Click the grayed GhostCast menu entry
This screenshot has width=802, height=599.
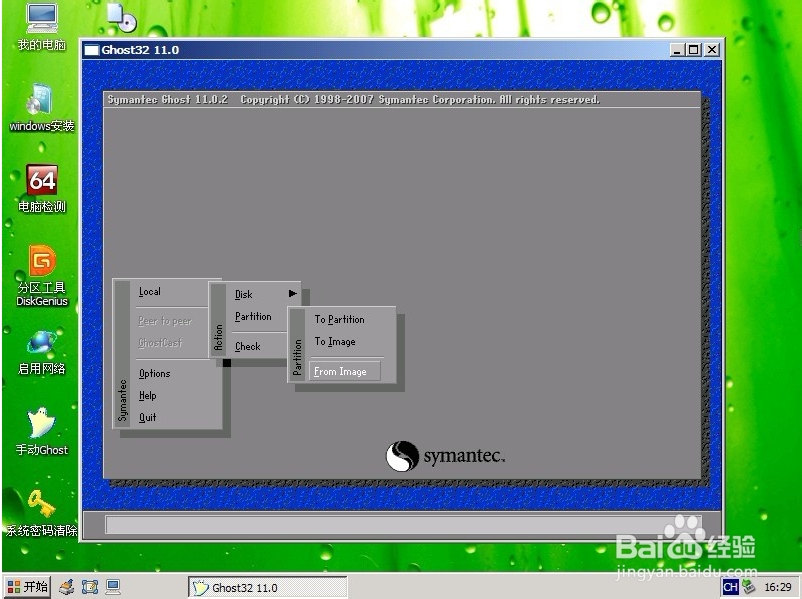click(160, 343)
